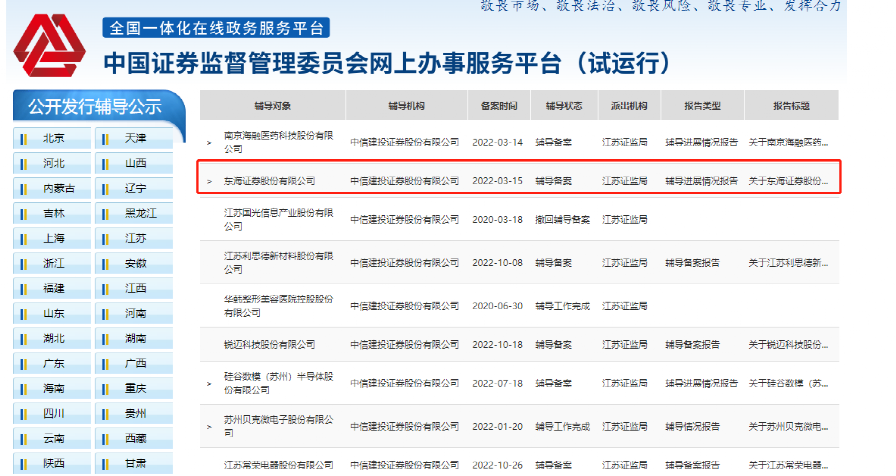This screenshot has width=896, height=476.
Task: Open the 山西 region
Action: pyautogui.click(x=134, y=163)
